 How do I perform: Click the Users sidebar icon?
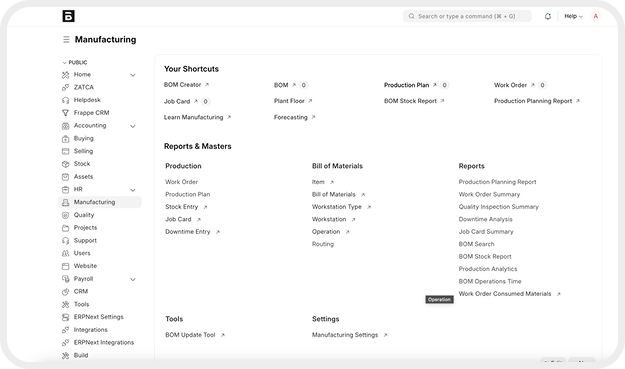coord(65,253)
